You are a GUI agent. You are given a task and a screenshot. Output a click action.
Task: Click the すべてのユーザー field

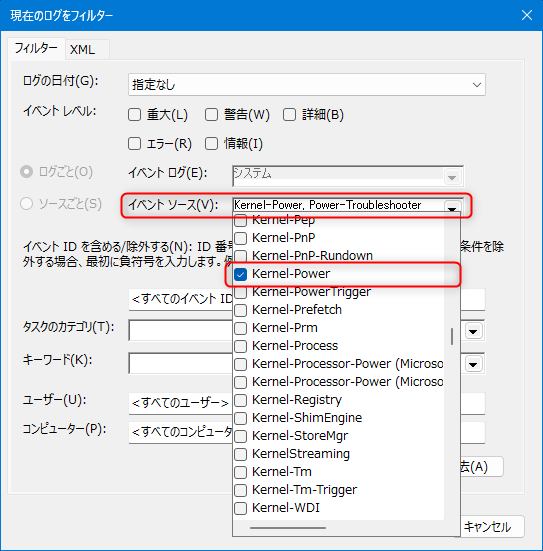point(181,403)
